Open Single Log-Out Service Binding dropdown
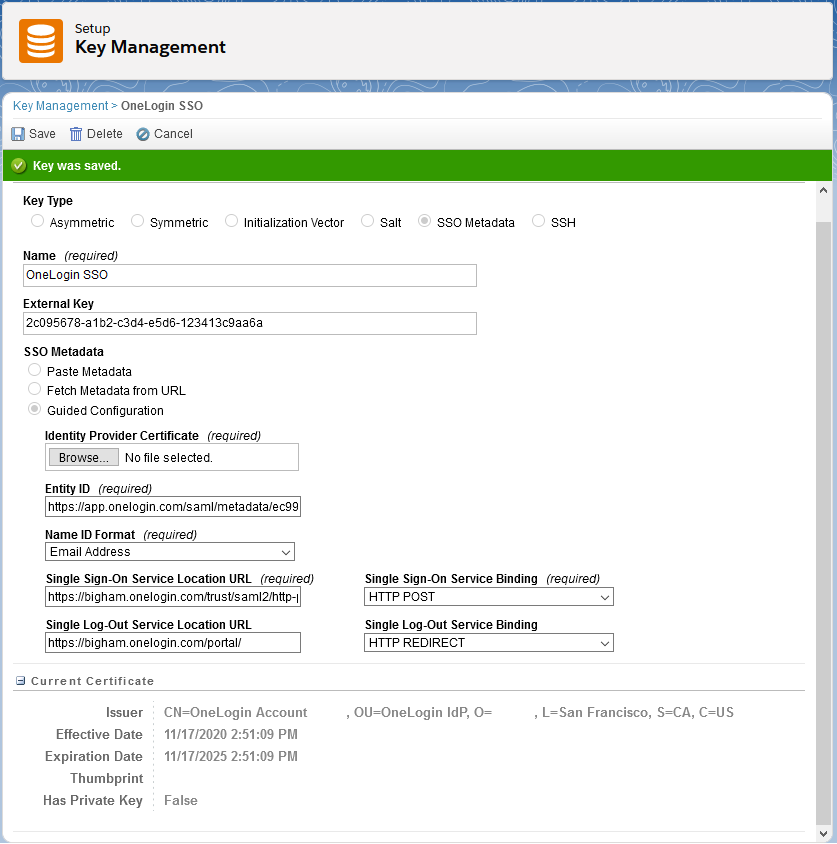 click(489, 643)
